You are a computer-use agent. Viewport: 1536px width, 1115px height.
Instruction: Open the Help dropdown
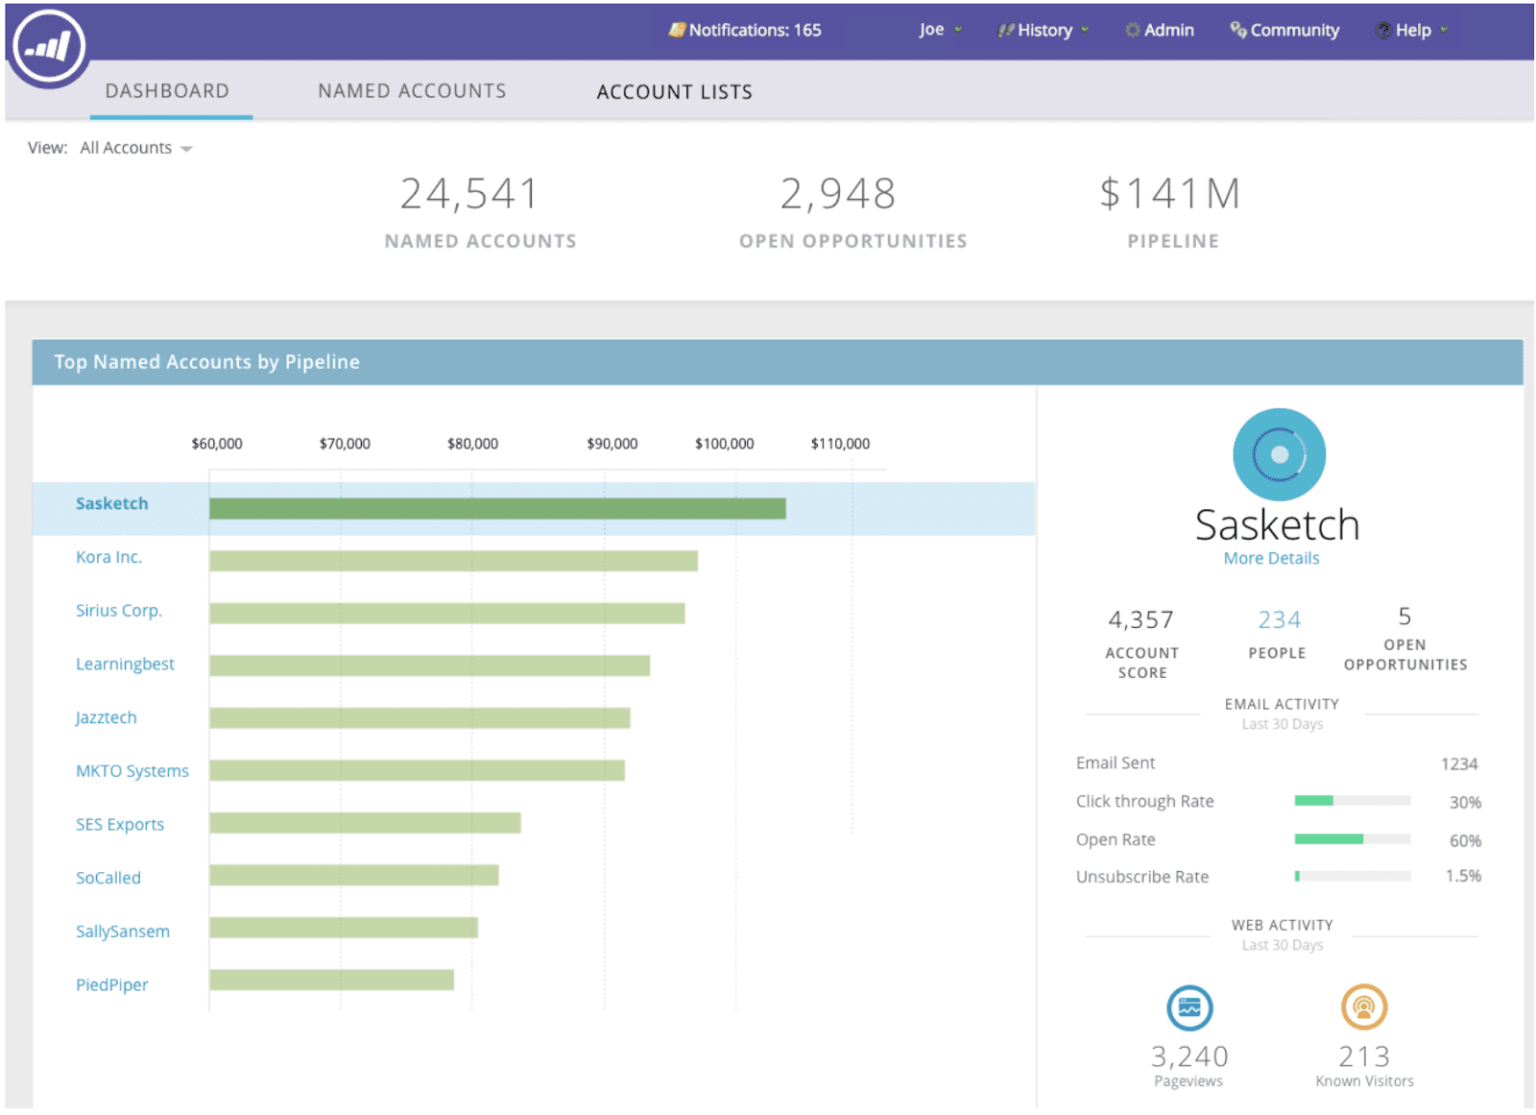pyautogui.click(x=1412, y=30)
